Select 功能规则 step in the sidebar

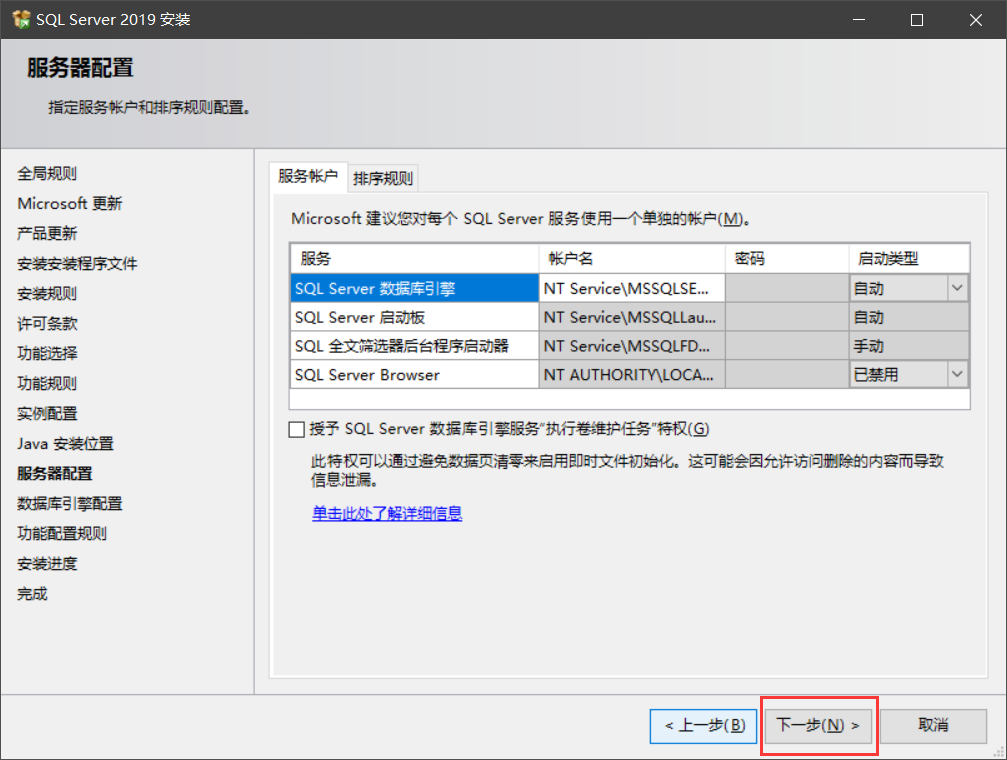tap(47, 384)
